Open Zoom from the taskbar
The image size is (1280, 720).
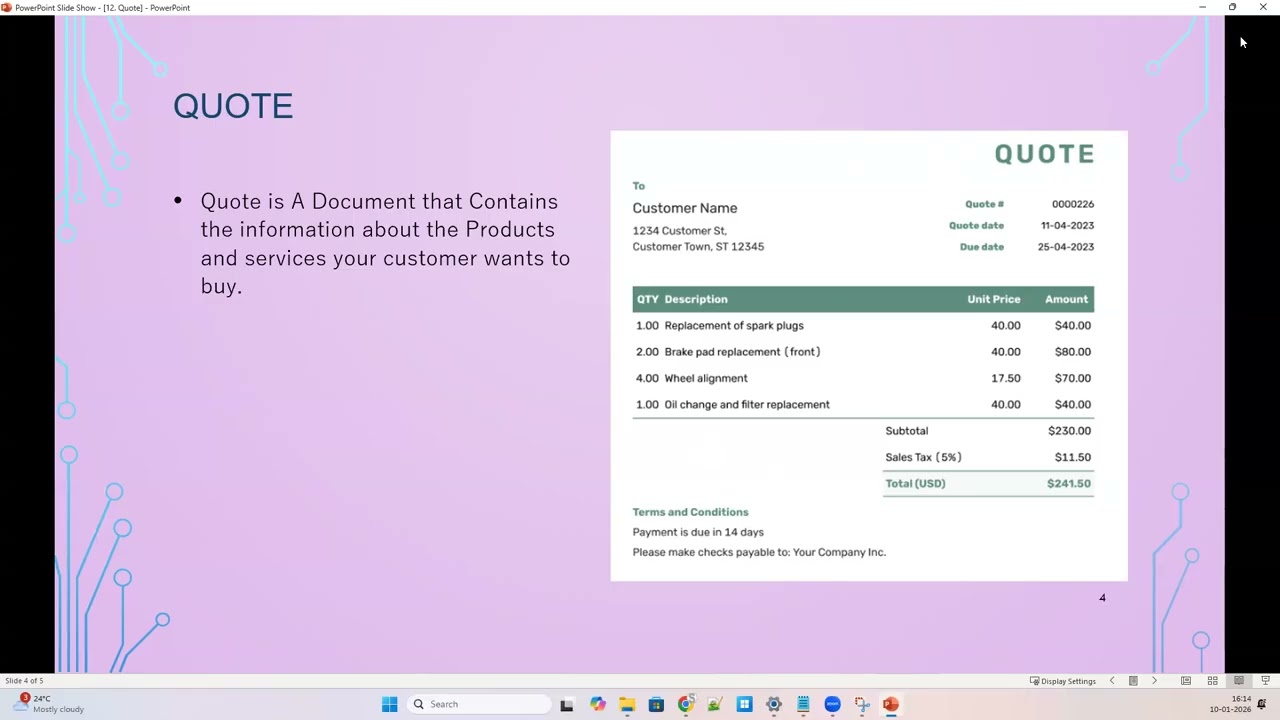click(x=832, y=704)
